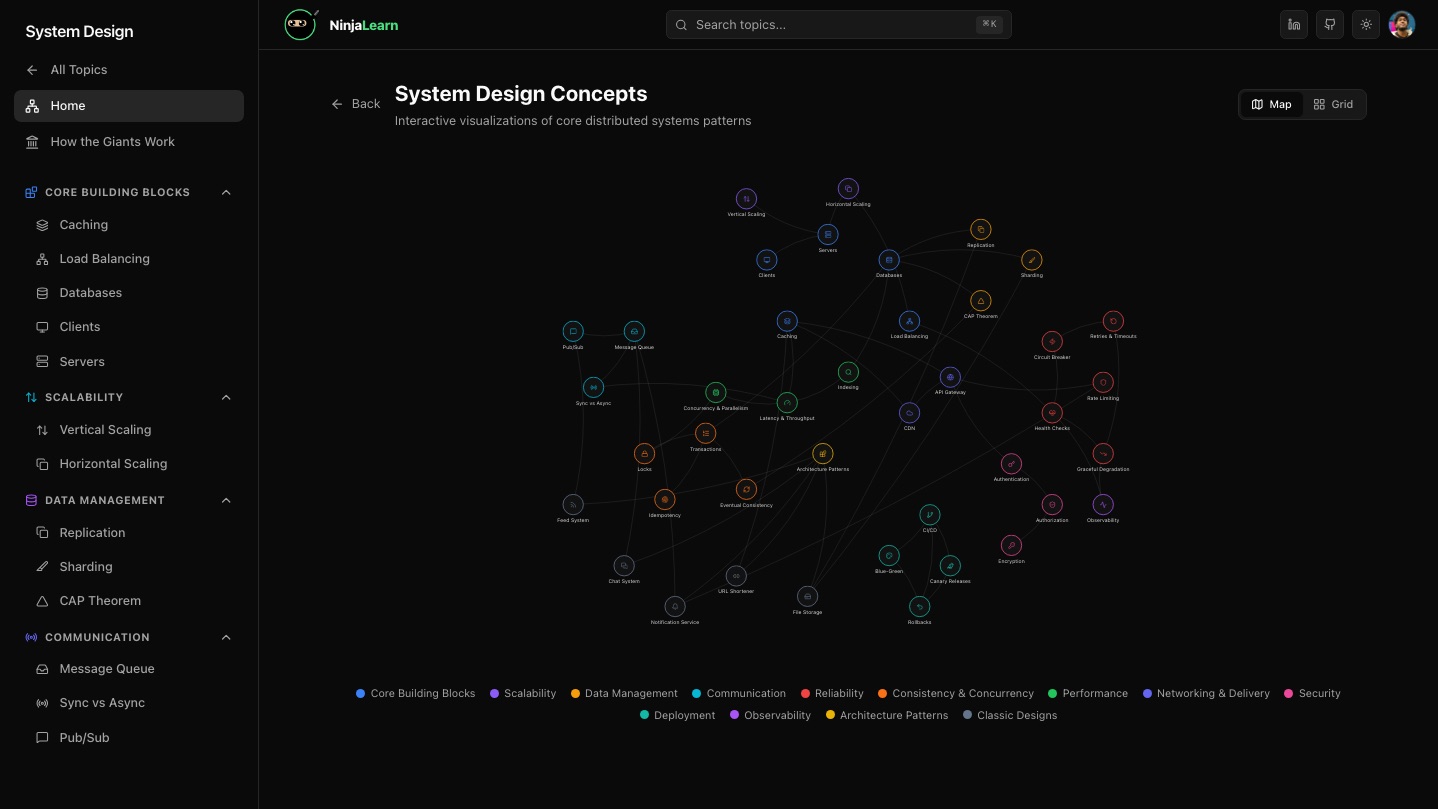Image resolution: width=1438 pixels, height=809 pixels.
Task: Open the Health Checks node
Action: [1052, 413]
